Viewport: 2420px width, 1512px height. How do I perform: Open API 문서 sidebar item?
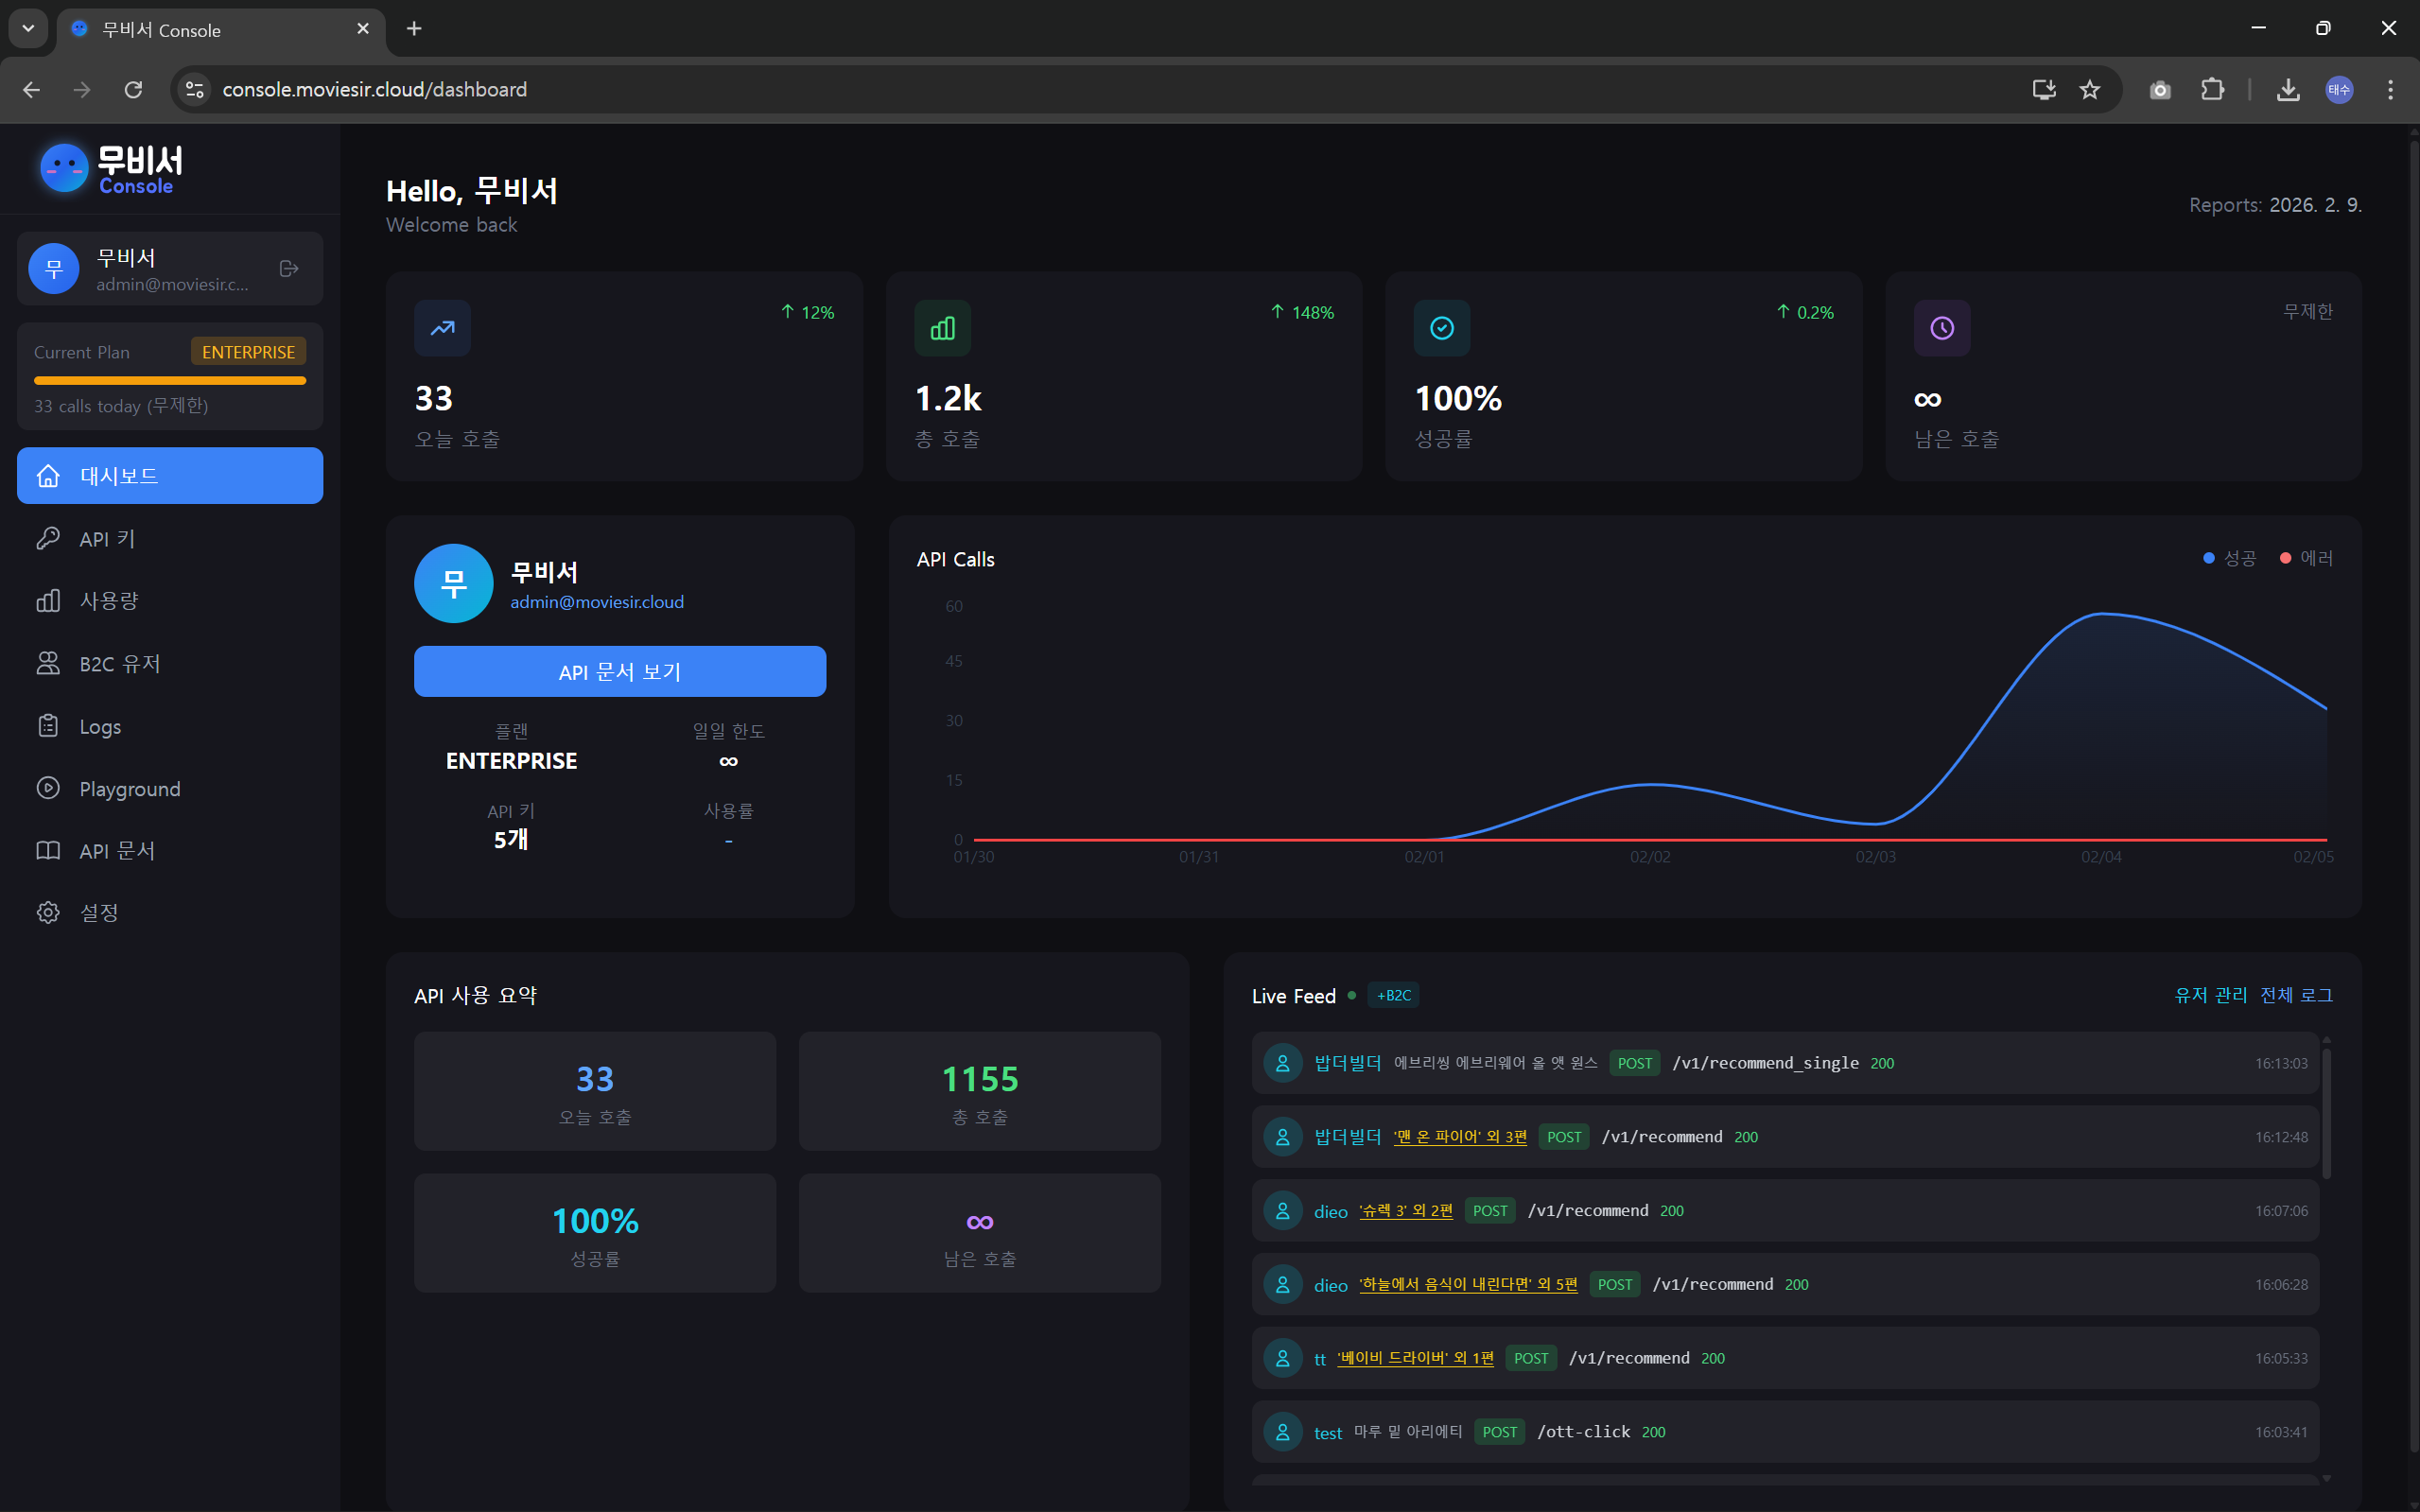coord(117,851)
